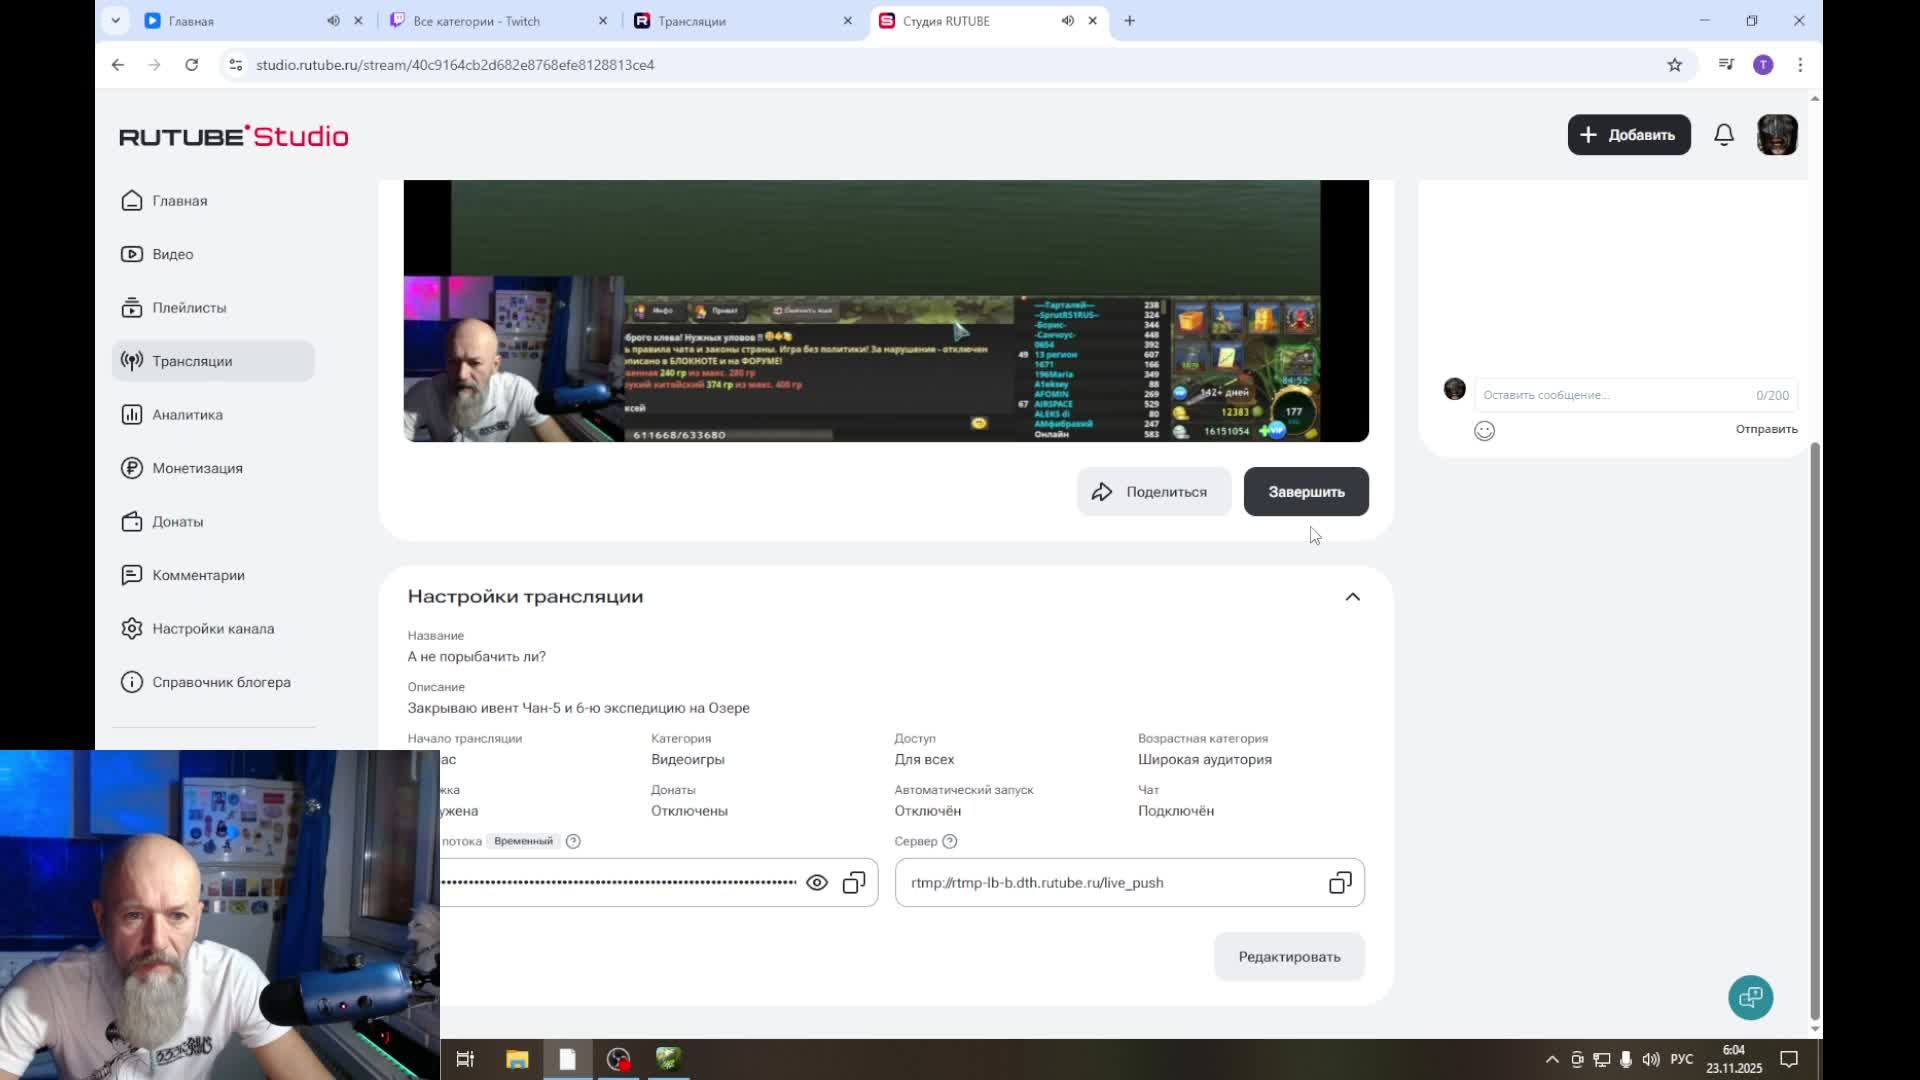This screenshot has height=1080, width=1920.
Task: Click the page vertical scrollbar
Action: coord(1815,730)
